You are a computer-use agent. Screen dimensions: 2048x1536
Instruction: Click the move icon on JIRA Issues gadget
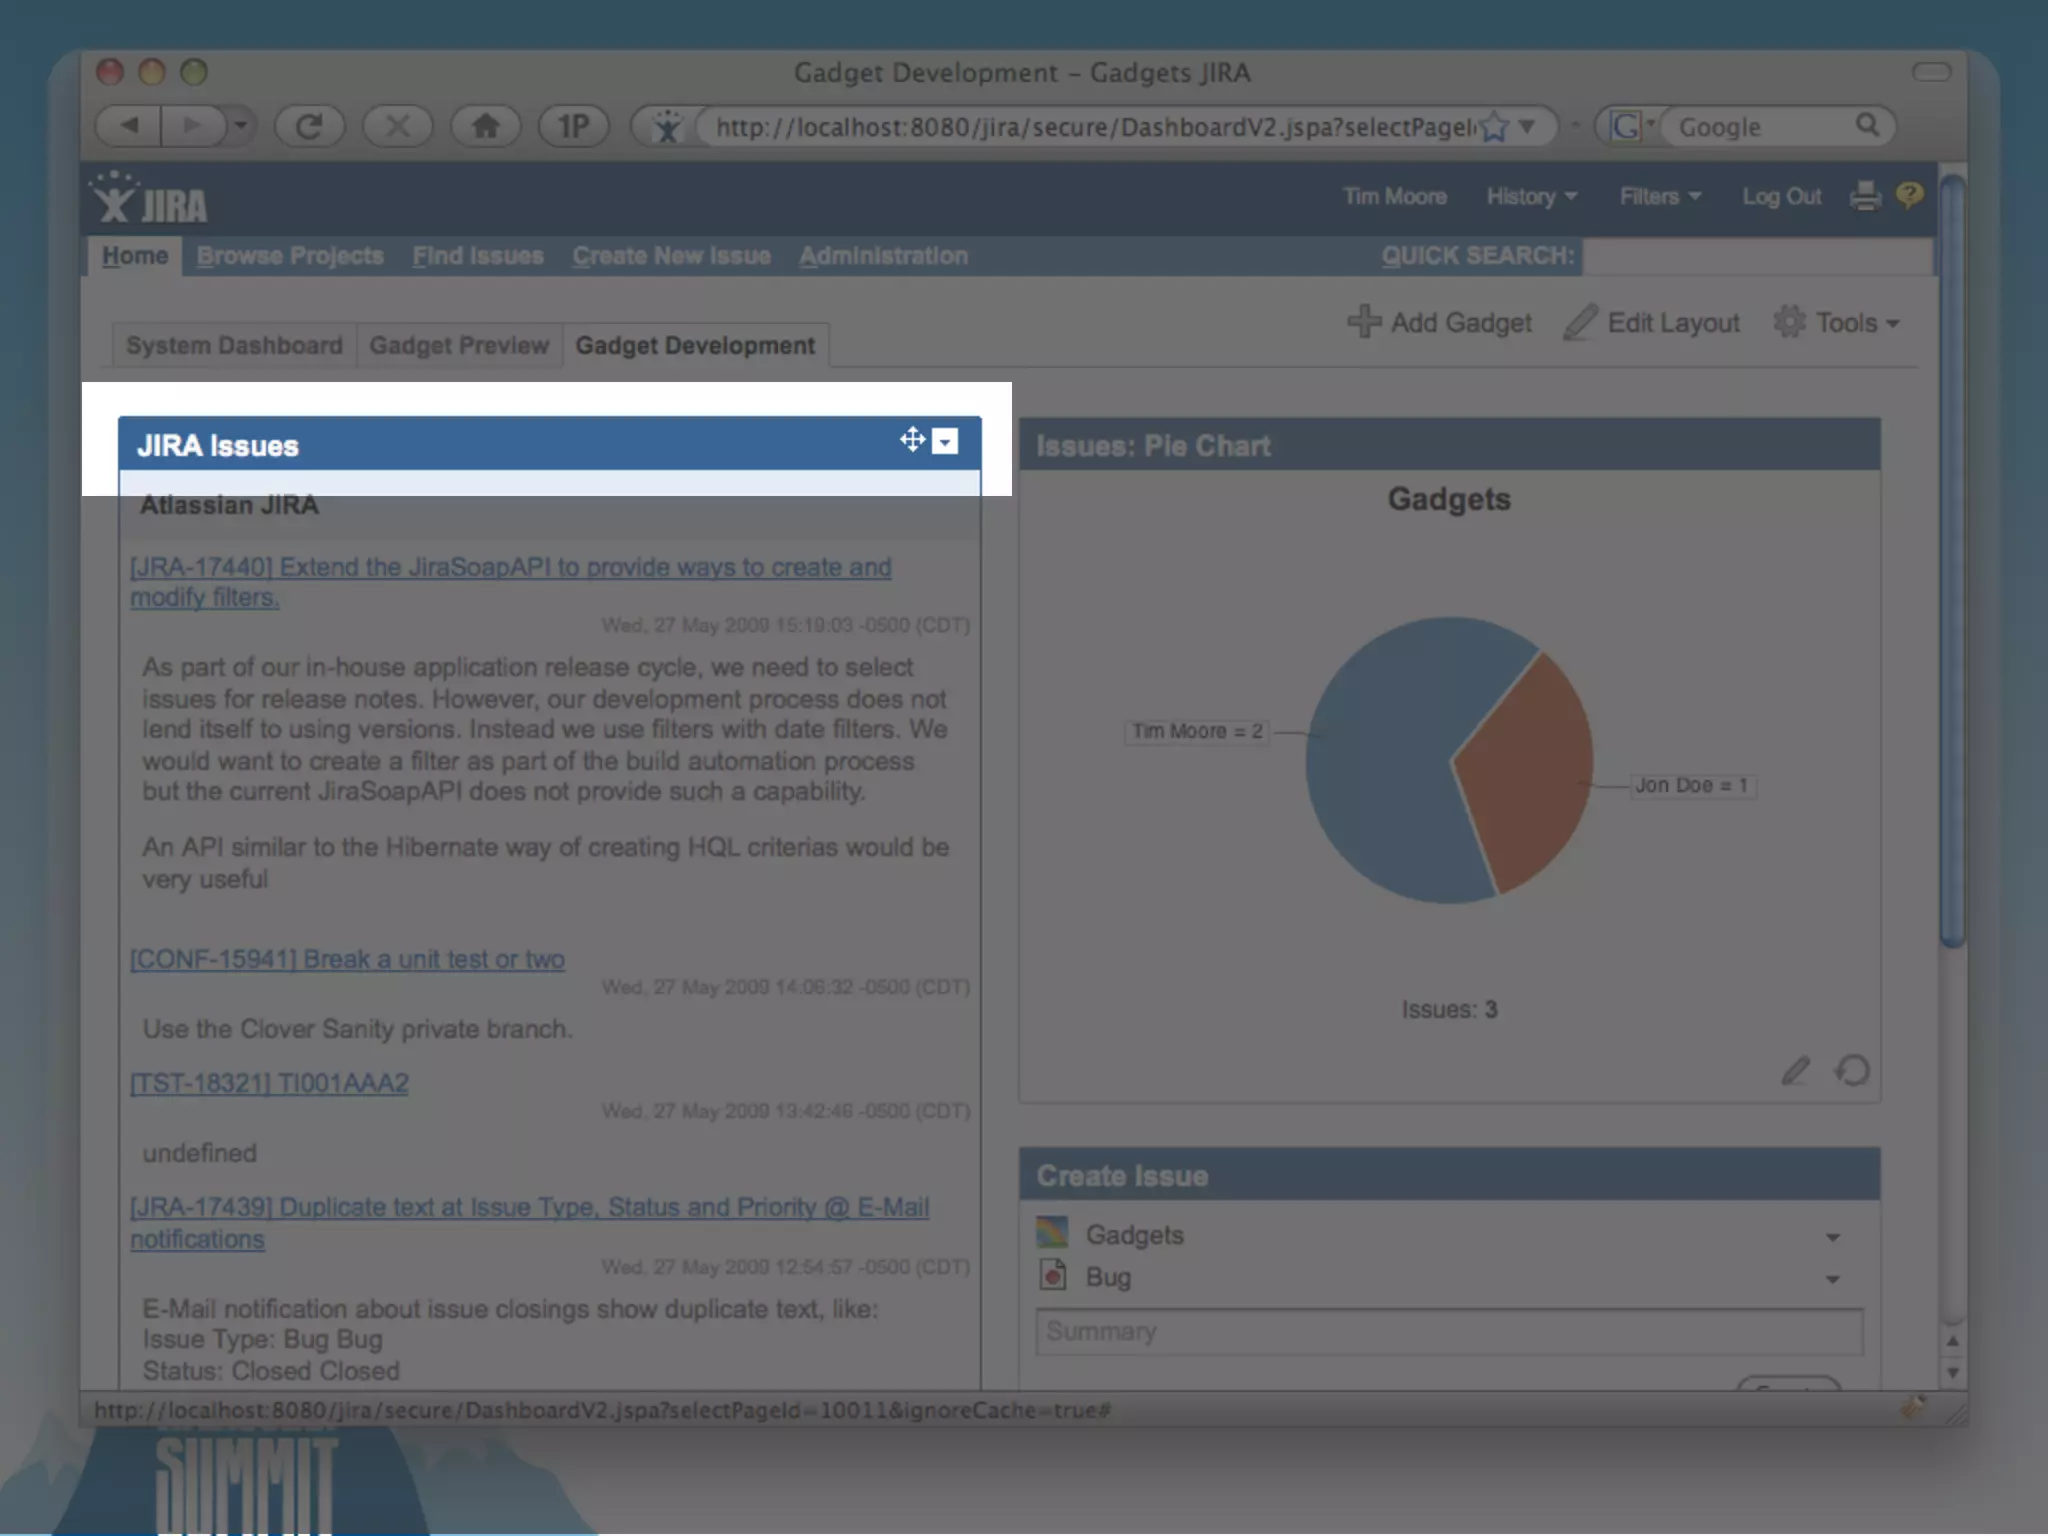[x=912, y=439]
